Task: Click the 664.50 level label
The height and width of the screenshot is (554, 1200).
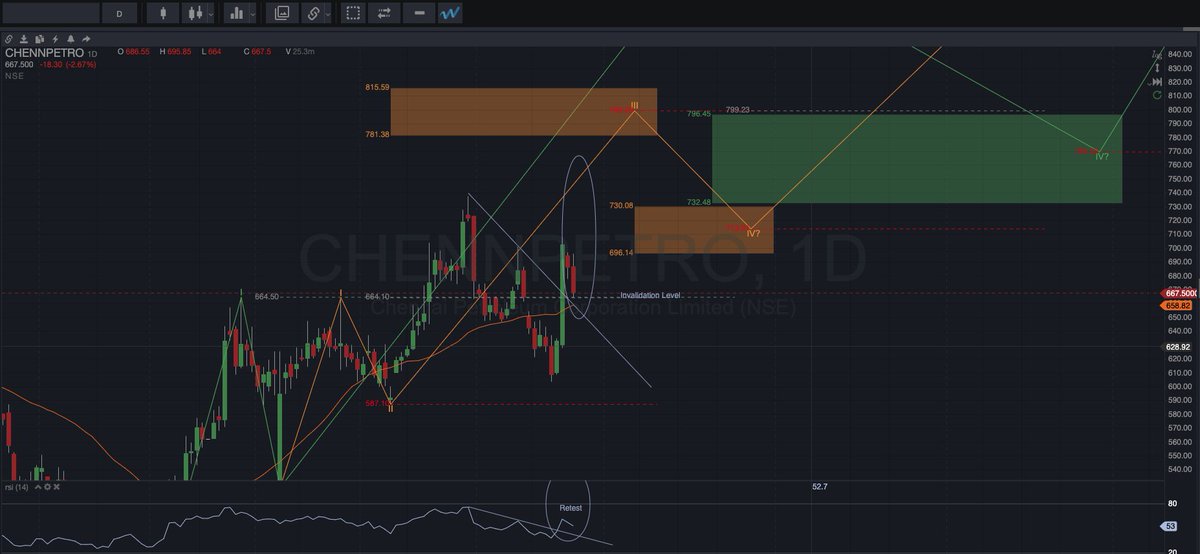Action: pos(266,296)
